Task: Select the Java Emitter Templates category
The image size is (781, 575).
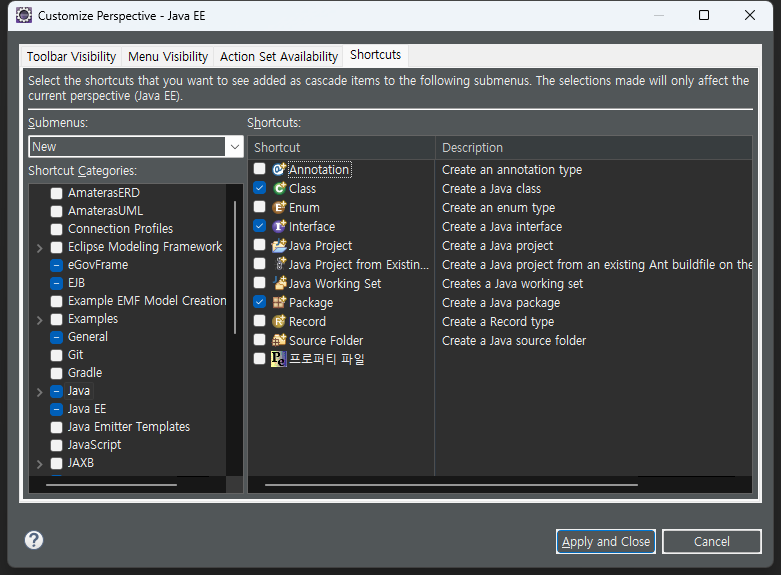Action: [129, 427]
